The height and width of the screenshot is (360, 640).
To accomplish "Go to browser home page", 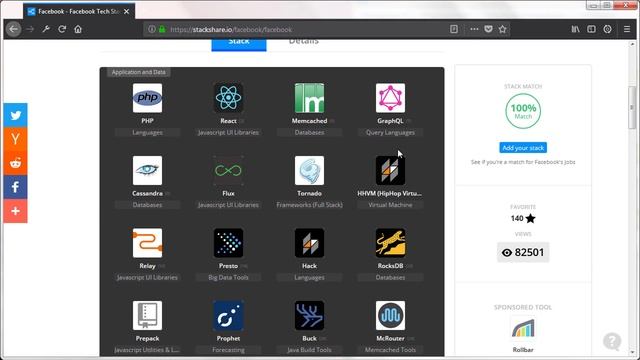I will (x=78, y=29).
